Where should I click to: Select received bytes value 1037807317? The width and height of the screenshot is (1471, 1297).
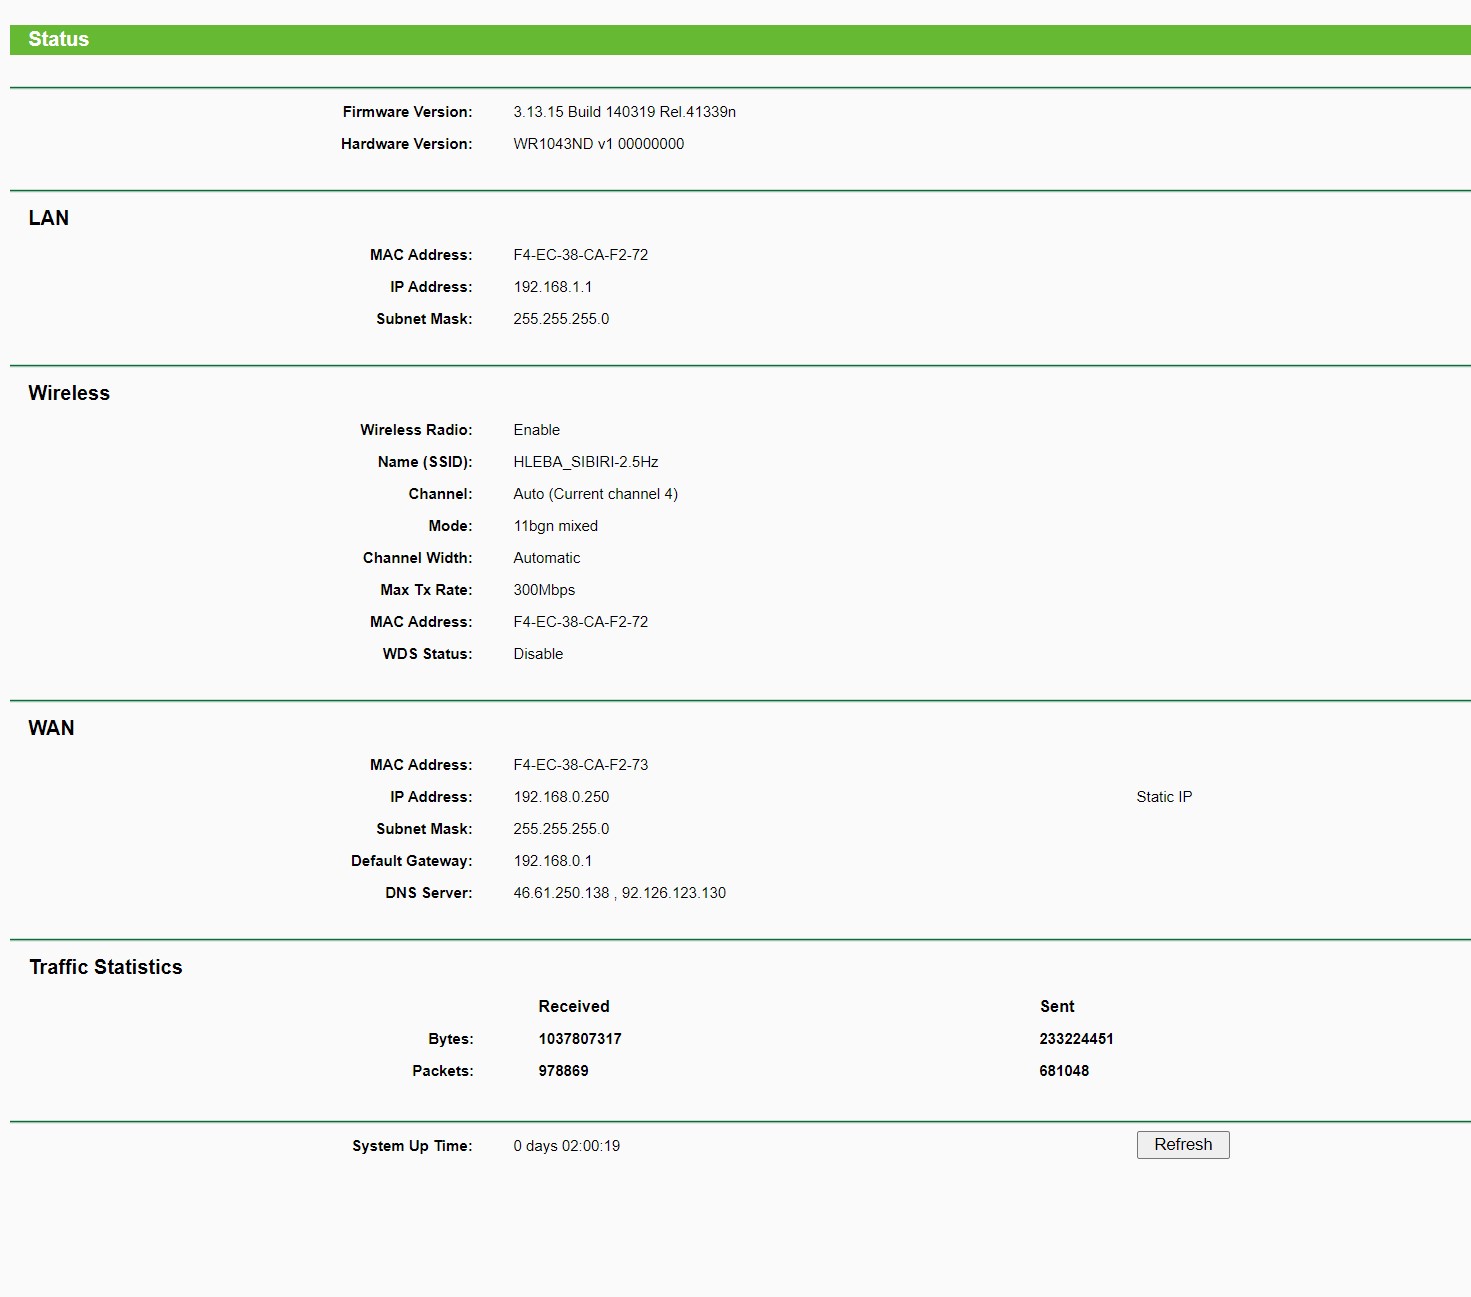coord(580,1039)
